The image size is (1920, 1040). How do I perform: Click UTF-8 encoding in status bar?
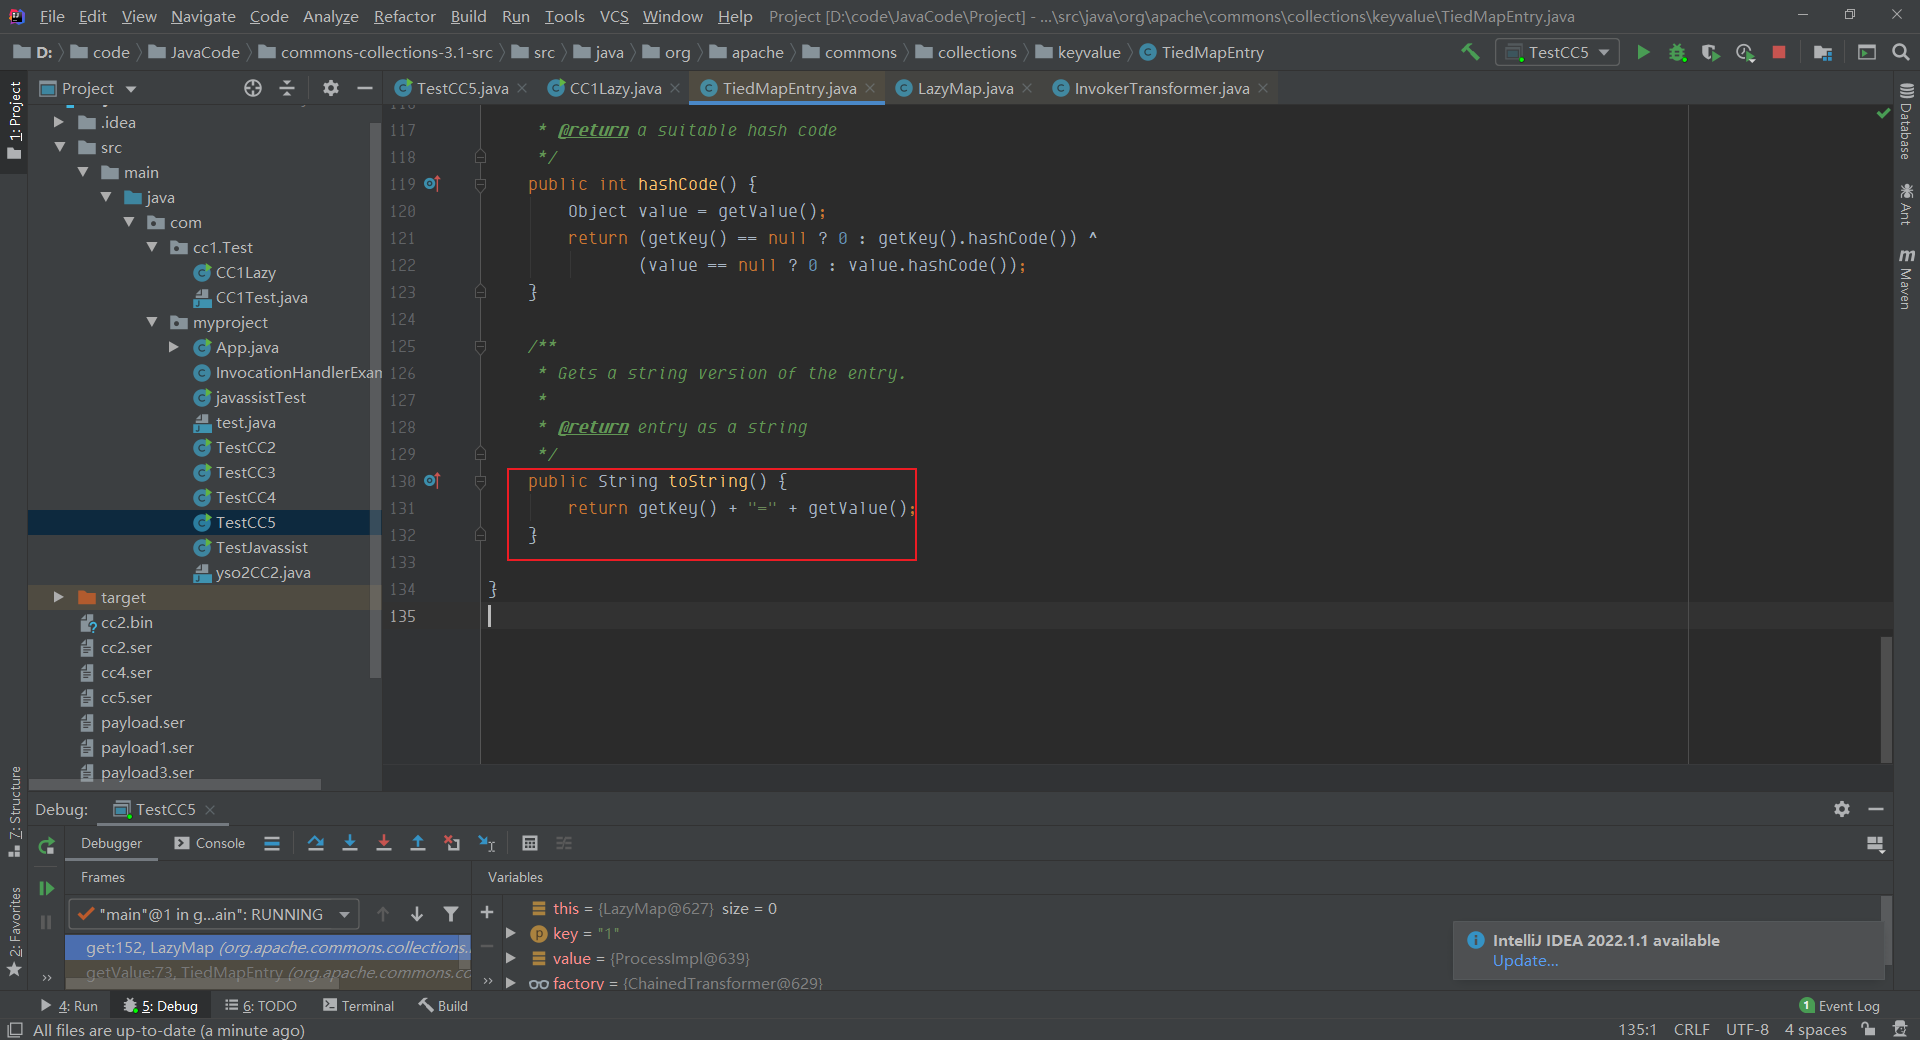click(1747, 1029)
